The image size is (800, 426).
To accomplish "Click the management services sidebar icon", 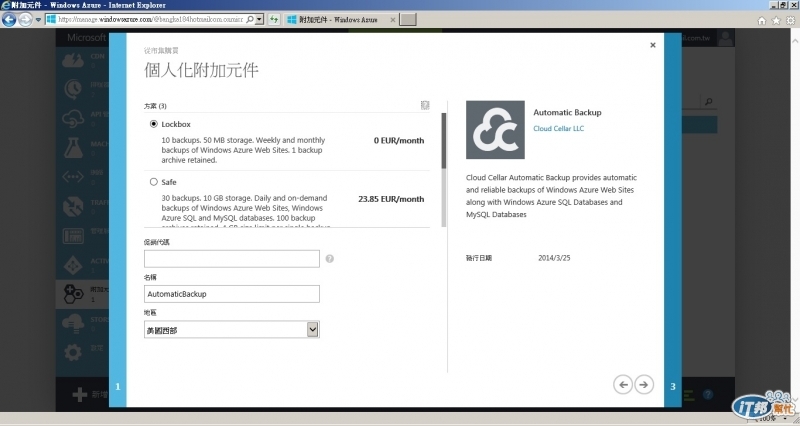I will tap(73, 236).
